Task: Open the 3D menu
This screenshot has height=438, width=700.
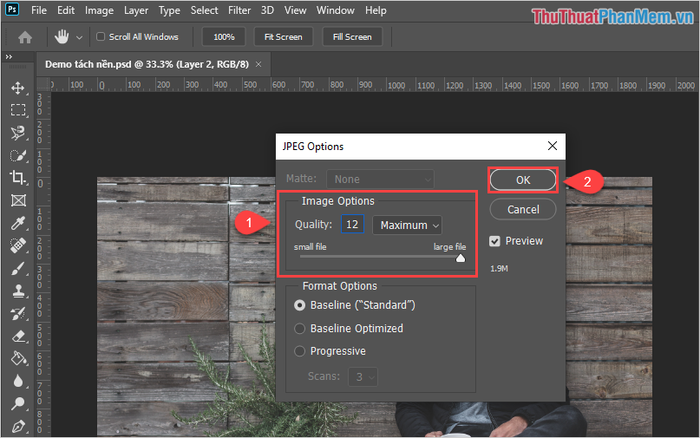Action: pos(267,10)
